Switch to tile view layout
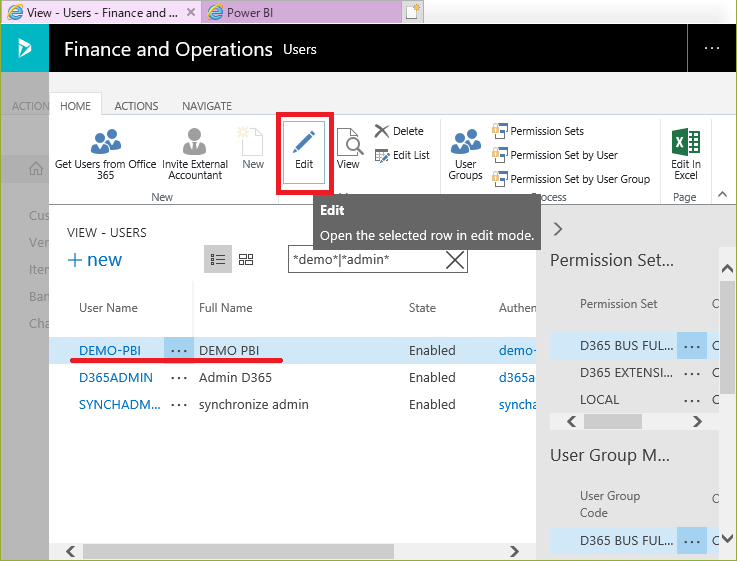The height and width of the screenshot is (561, 737). coord(246,259)
